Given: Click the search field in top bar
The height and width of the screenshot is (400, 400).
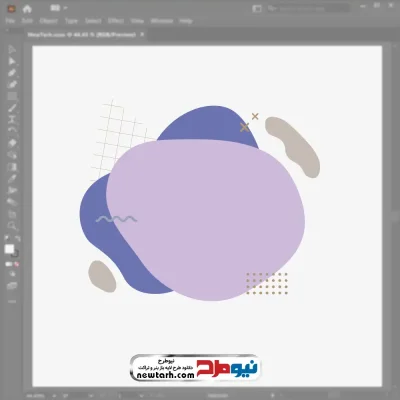Looking at the screenshot, I should (x=309, y=9).
